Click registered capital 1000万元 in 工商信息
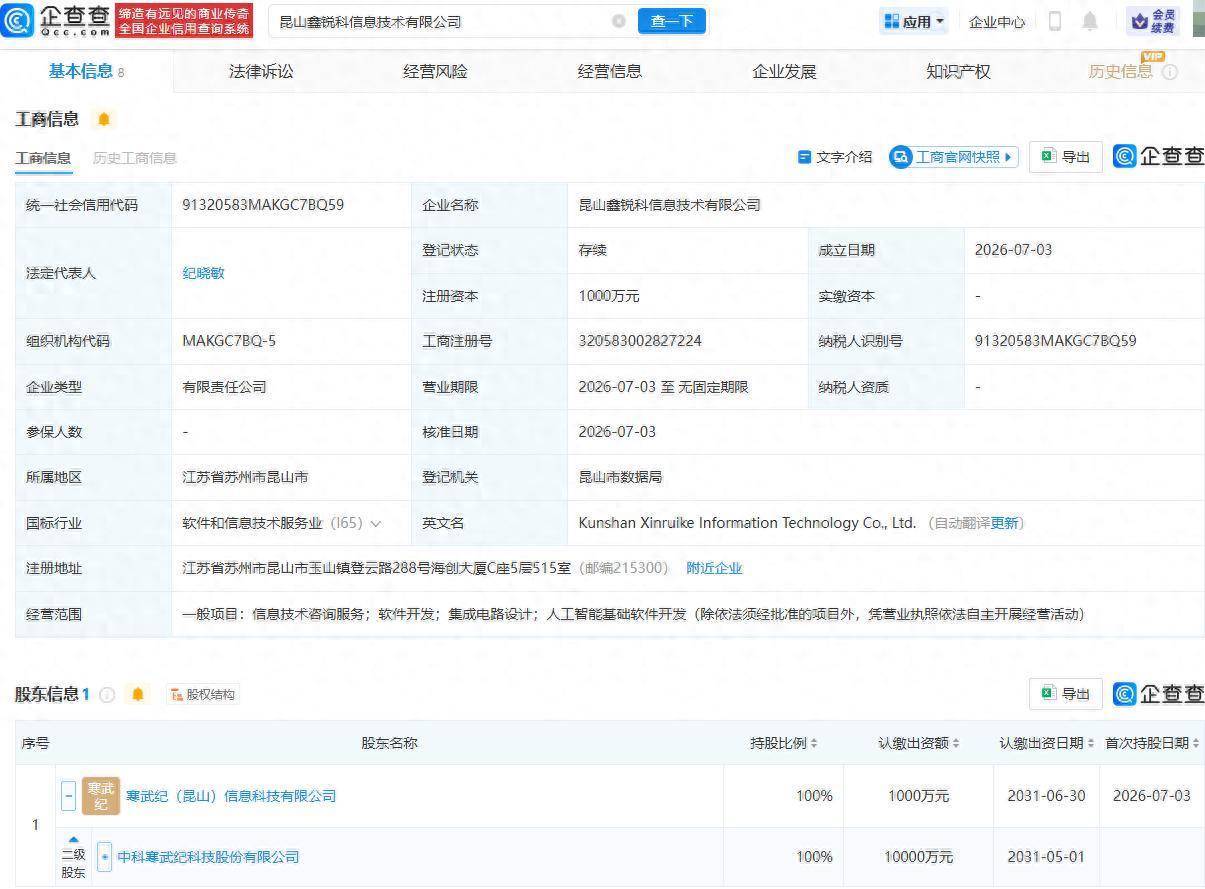This screenshot has height=889, width=1205. pos(609,296)
